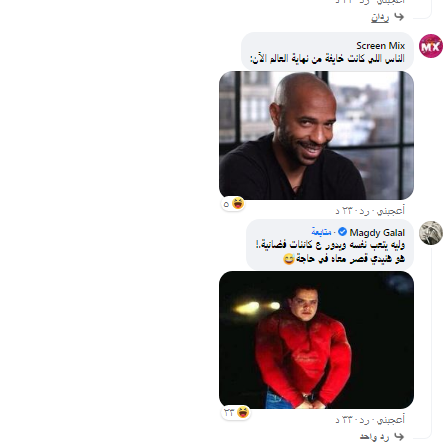This screenshot has height=442, width=445.
Task: Open the Screen Mix profile avatar
Action: click(431, 46)
